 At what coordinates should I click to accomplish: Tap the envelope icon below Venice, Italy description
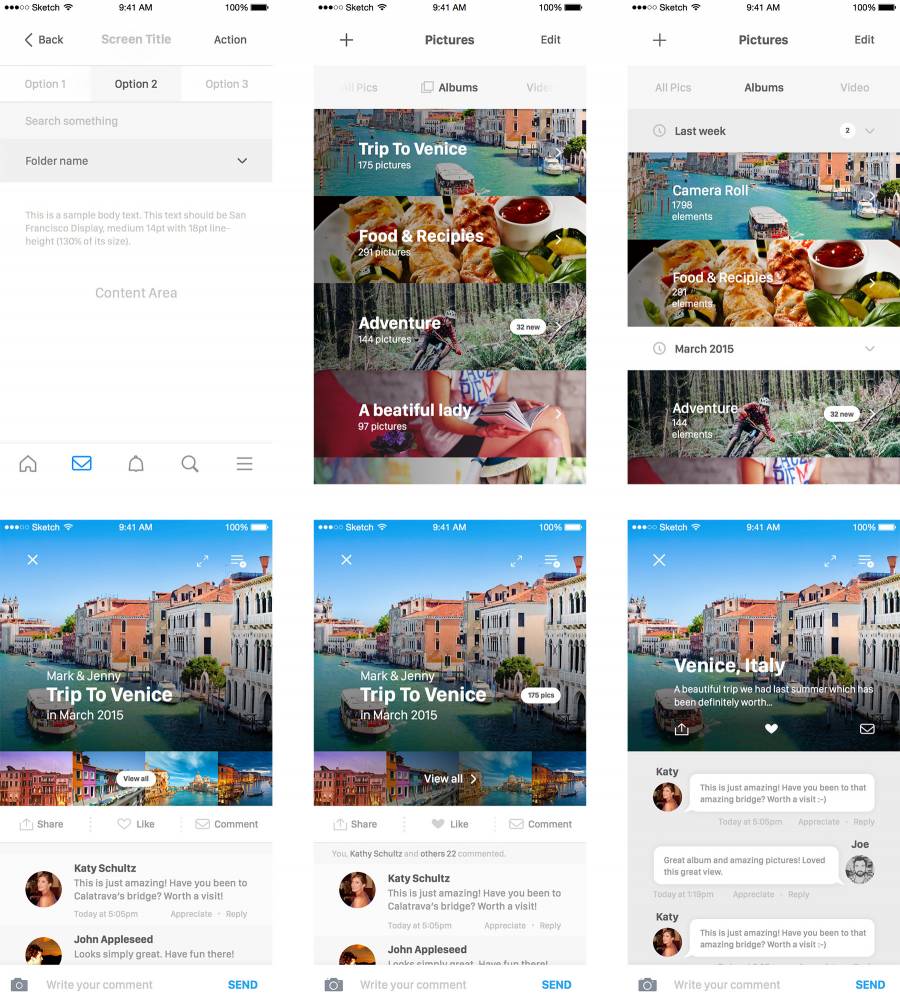[x=867, y=729]
